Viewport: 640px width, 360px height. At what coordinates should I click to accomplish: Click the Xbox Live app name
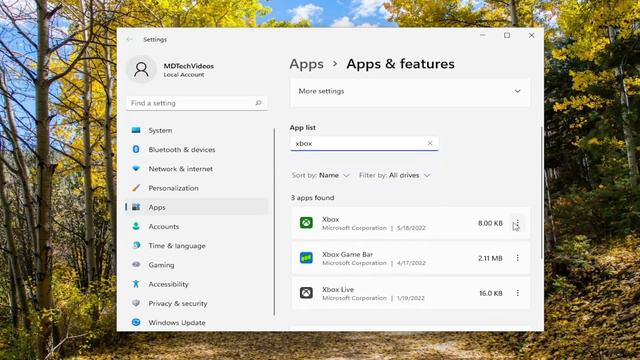pyautogui.click(x=338, y=289)
